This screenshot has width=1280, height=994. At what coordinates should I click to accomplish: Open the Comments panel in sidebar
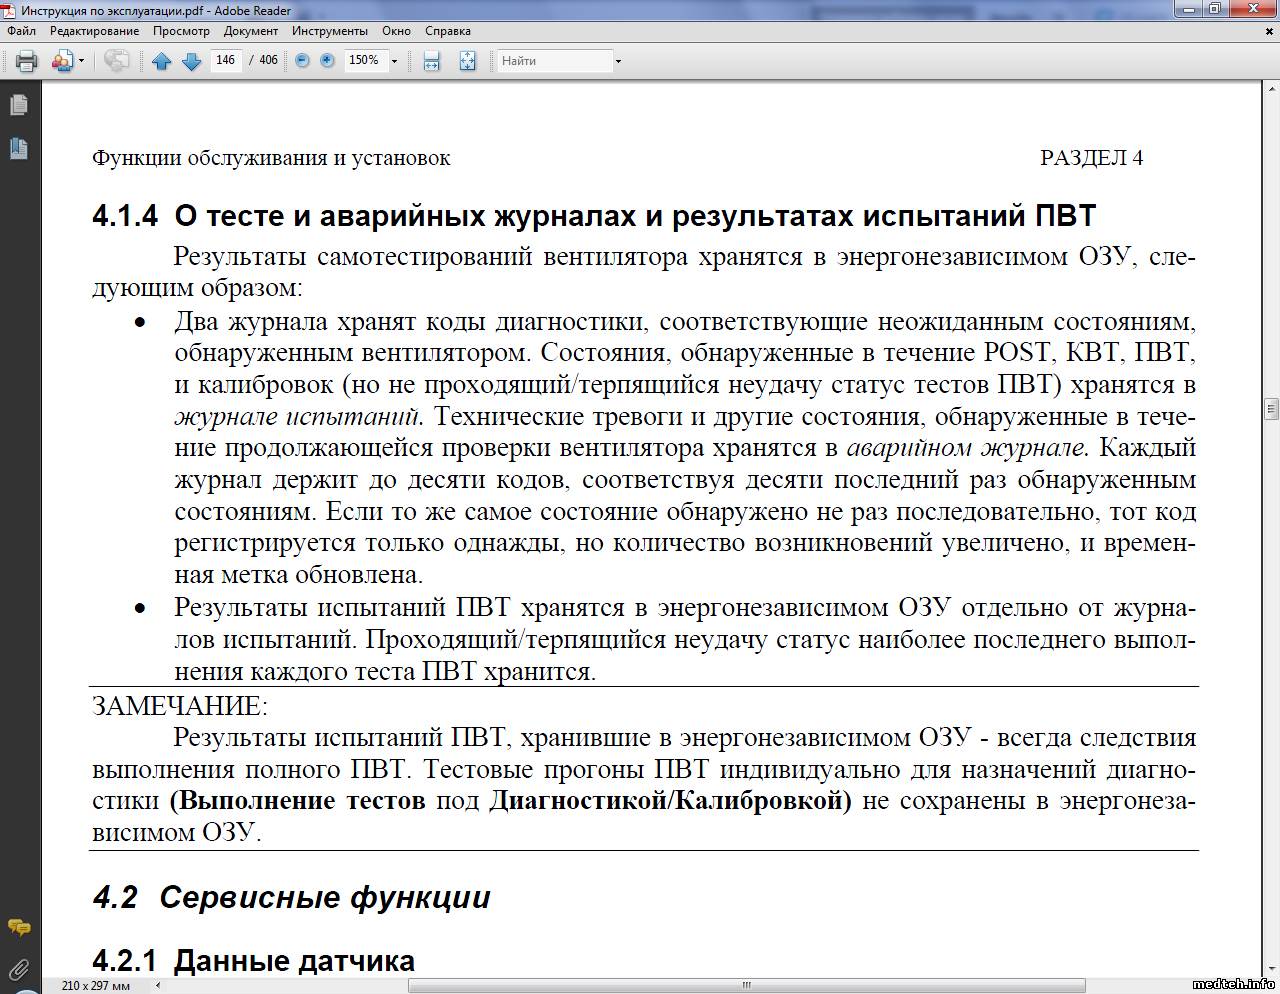[18, 927]
